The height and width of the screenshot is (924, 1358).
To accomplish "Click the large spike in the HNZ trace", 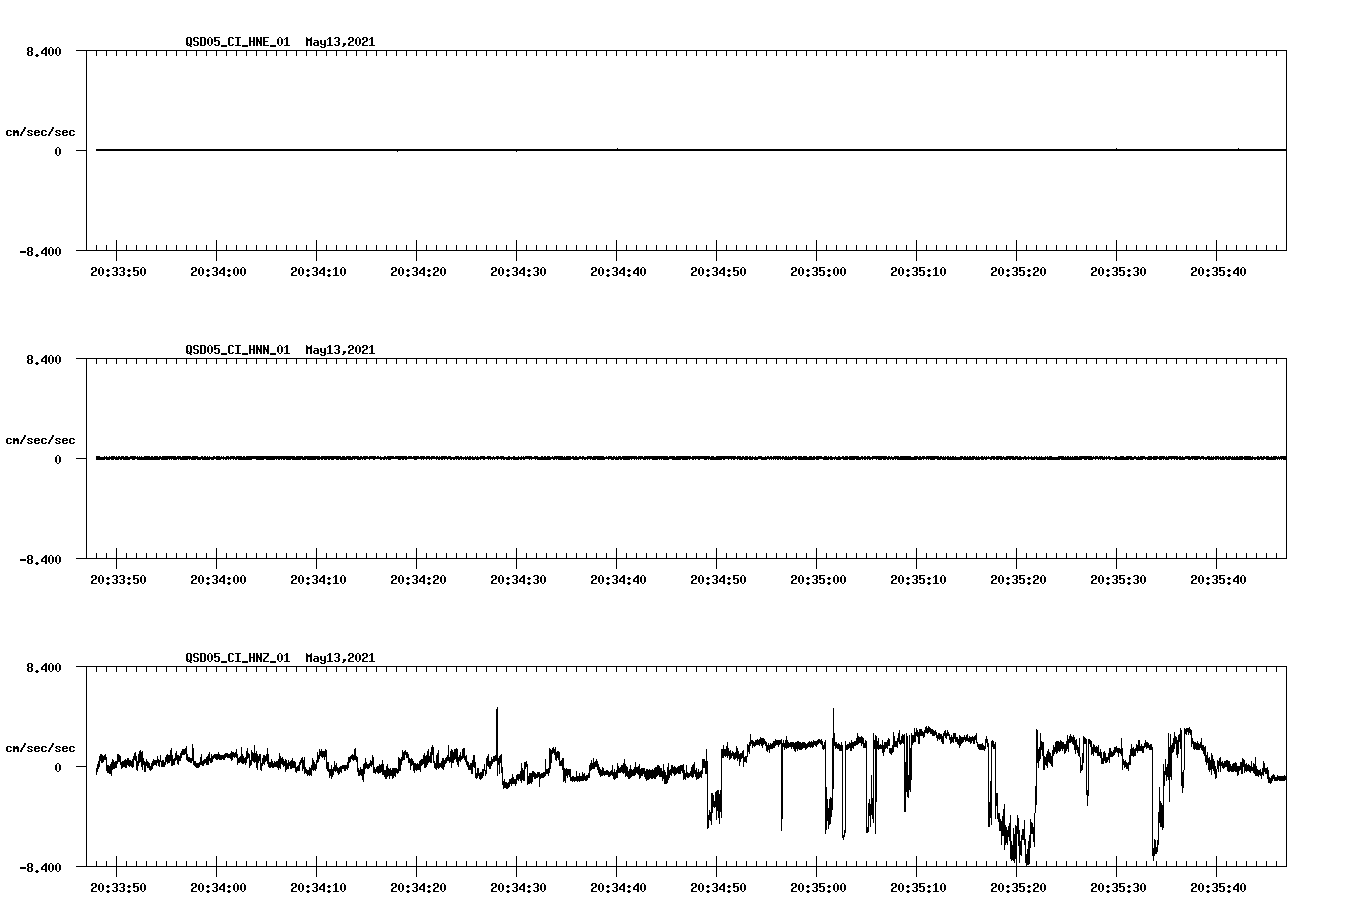I will point(497,720).
